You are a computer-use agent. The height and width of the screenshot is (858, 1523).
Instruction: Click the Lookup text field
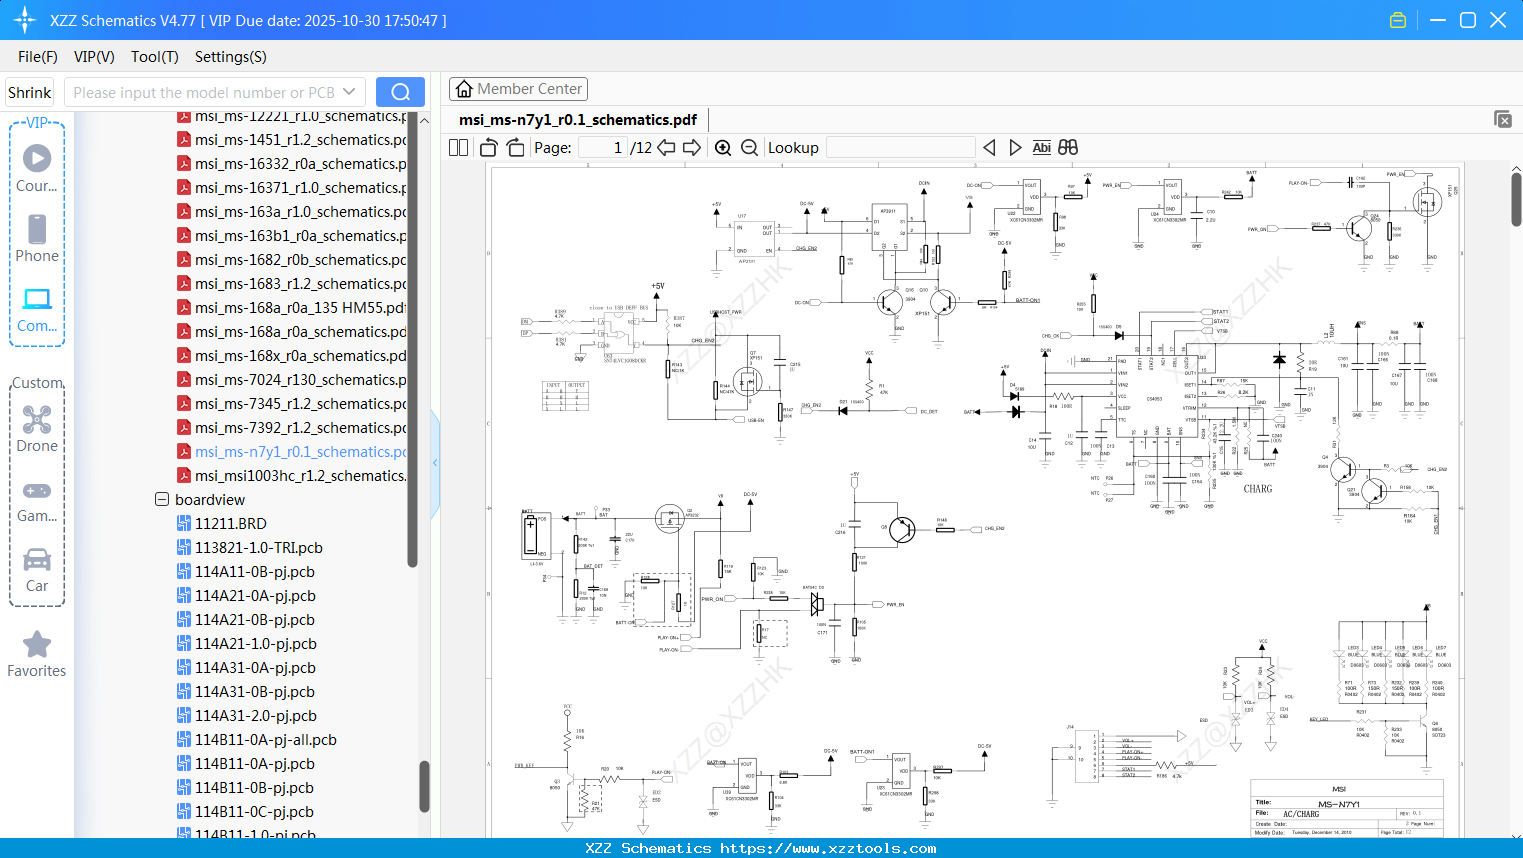click(900, 148)
